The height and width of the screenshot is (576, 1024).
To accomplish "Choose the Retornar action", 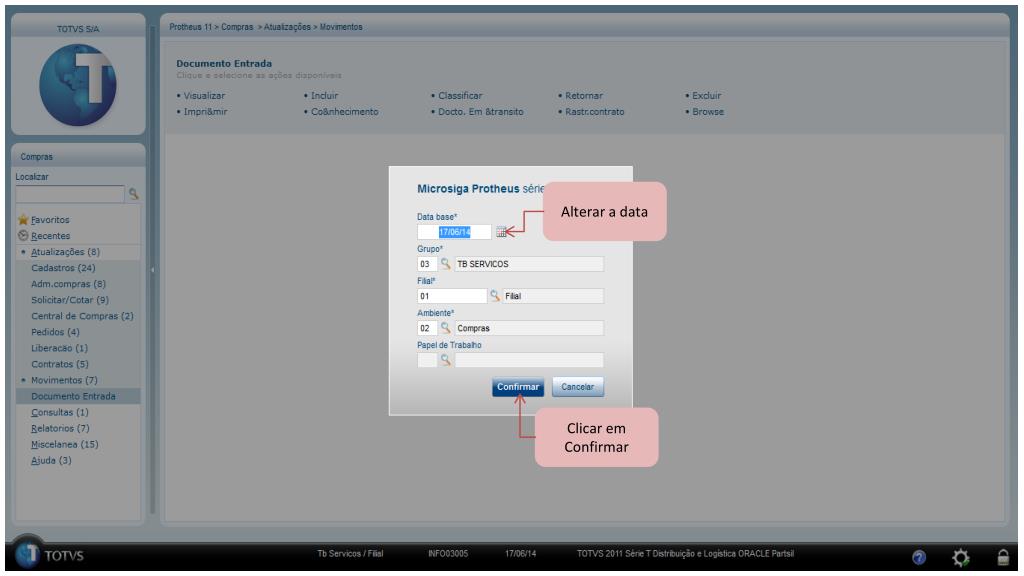I will pos(584,95).
